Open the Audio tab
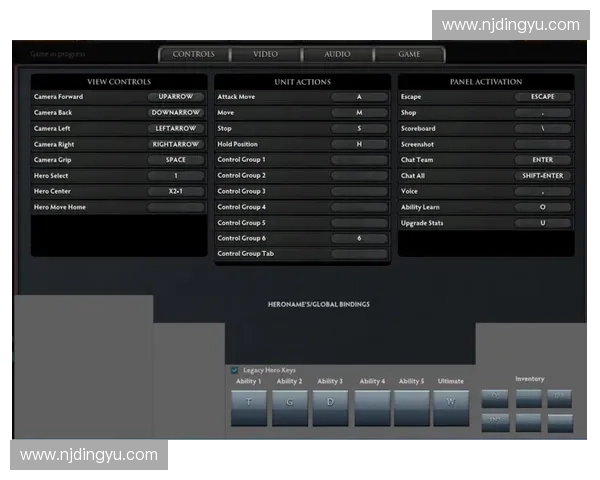 click(x=337, y=54)
